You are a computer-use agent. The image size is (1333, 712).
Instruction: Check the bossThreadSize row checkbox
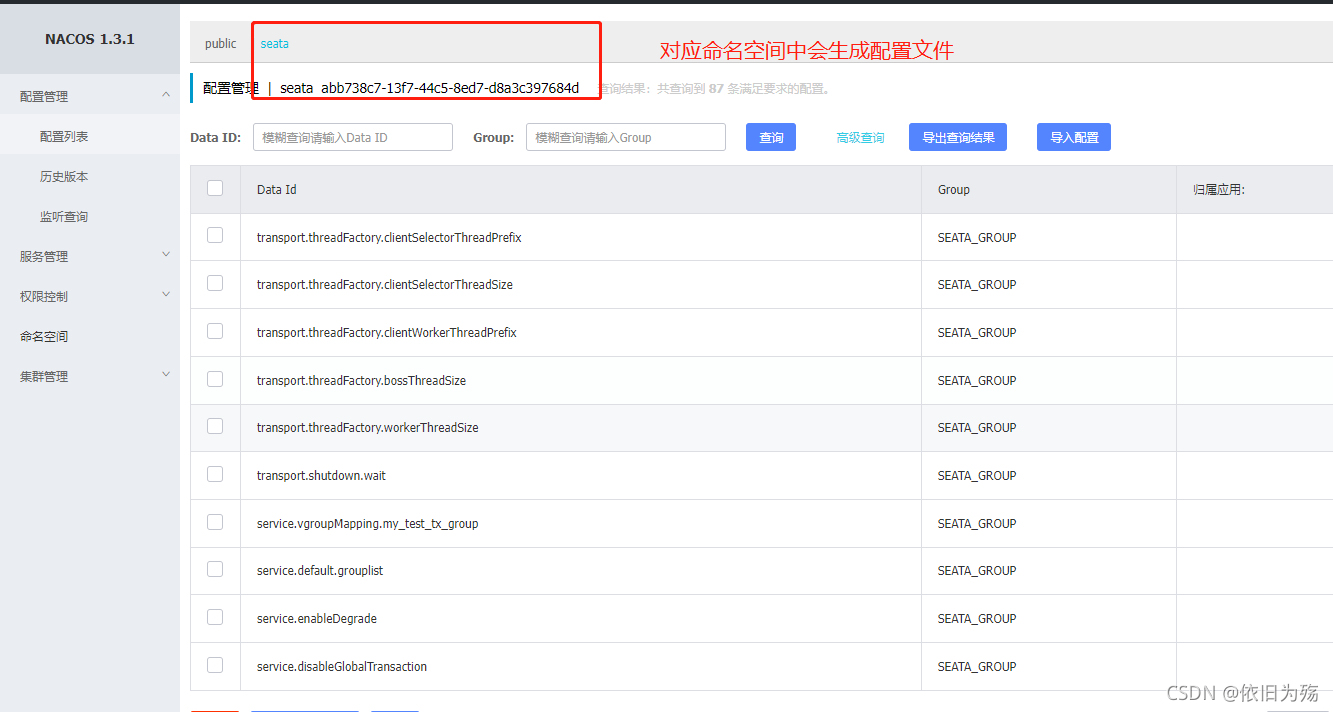(215, 379)
